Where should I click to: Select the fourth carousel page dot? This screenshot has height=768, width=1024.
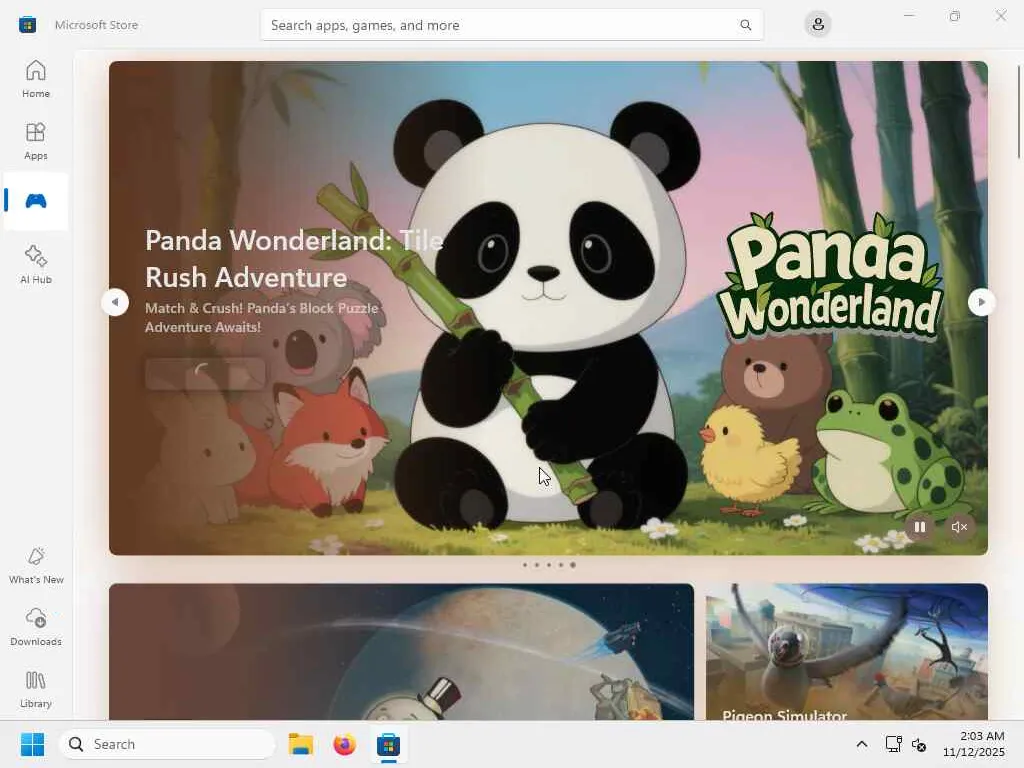tap(560, 565)
